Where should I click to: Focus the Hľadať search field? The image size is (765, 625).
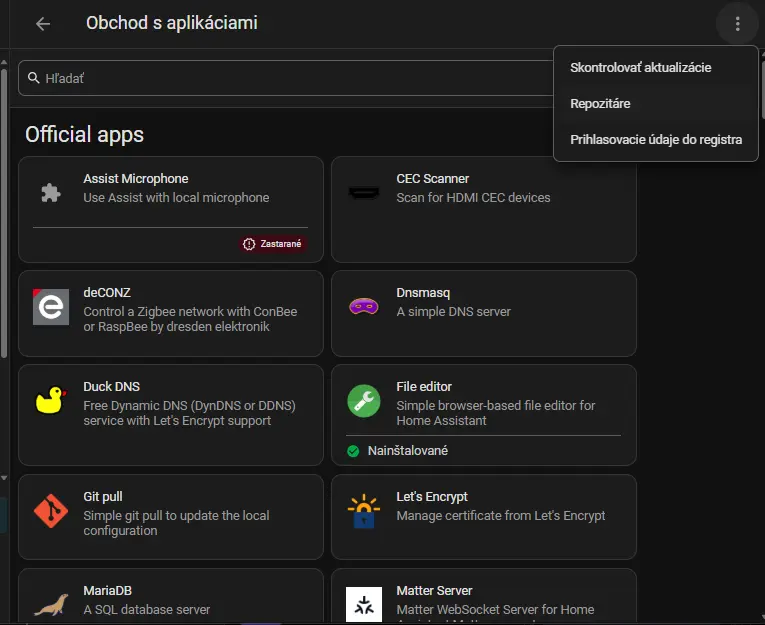point(286,78)
